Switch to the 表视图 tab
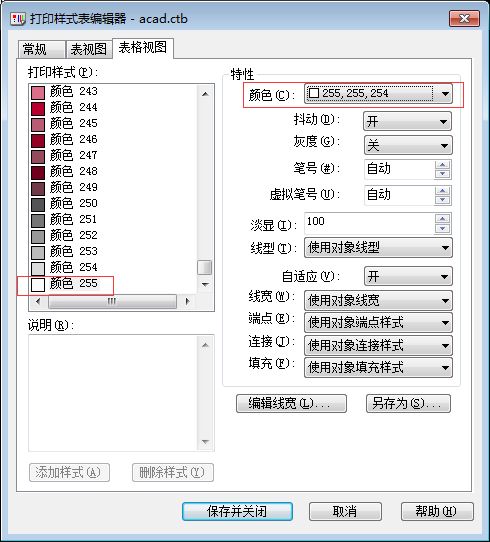 pyautogui.click(x=89, y=49)
